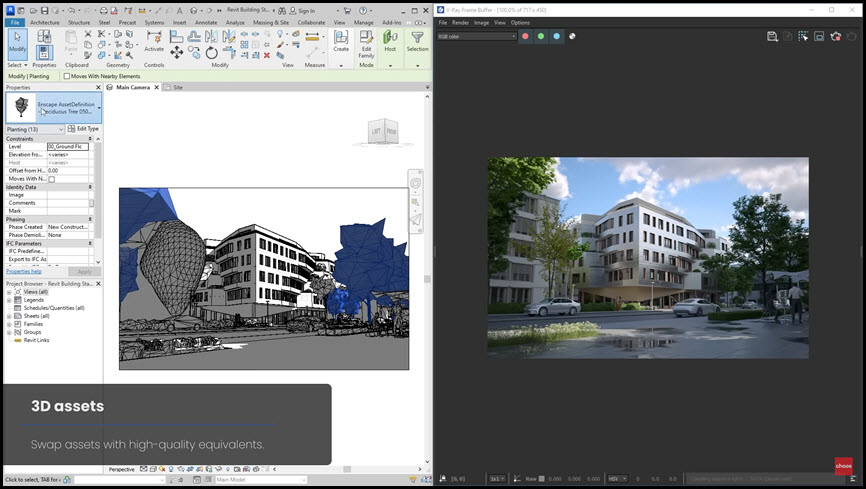Open the Massing & Site ribbon tab
The width and height of the screenshot is (866, 489).
(x=271, y=23)
